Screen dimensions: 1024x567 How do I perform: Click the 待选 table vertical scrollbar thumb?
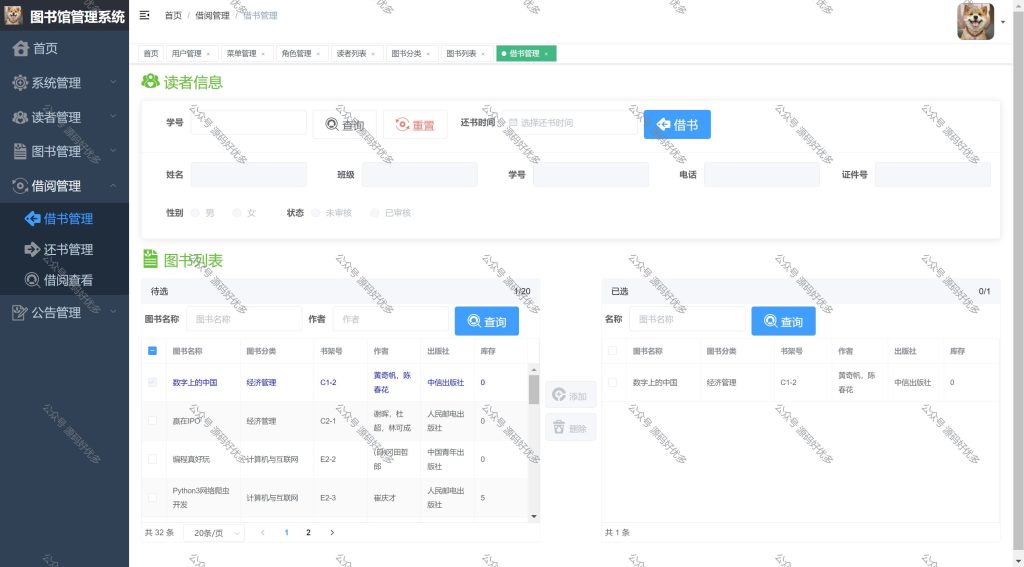click(534, 390)
